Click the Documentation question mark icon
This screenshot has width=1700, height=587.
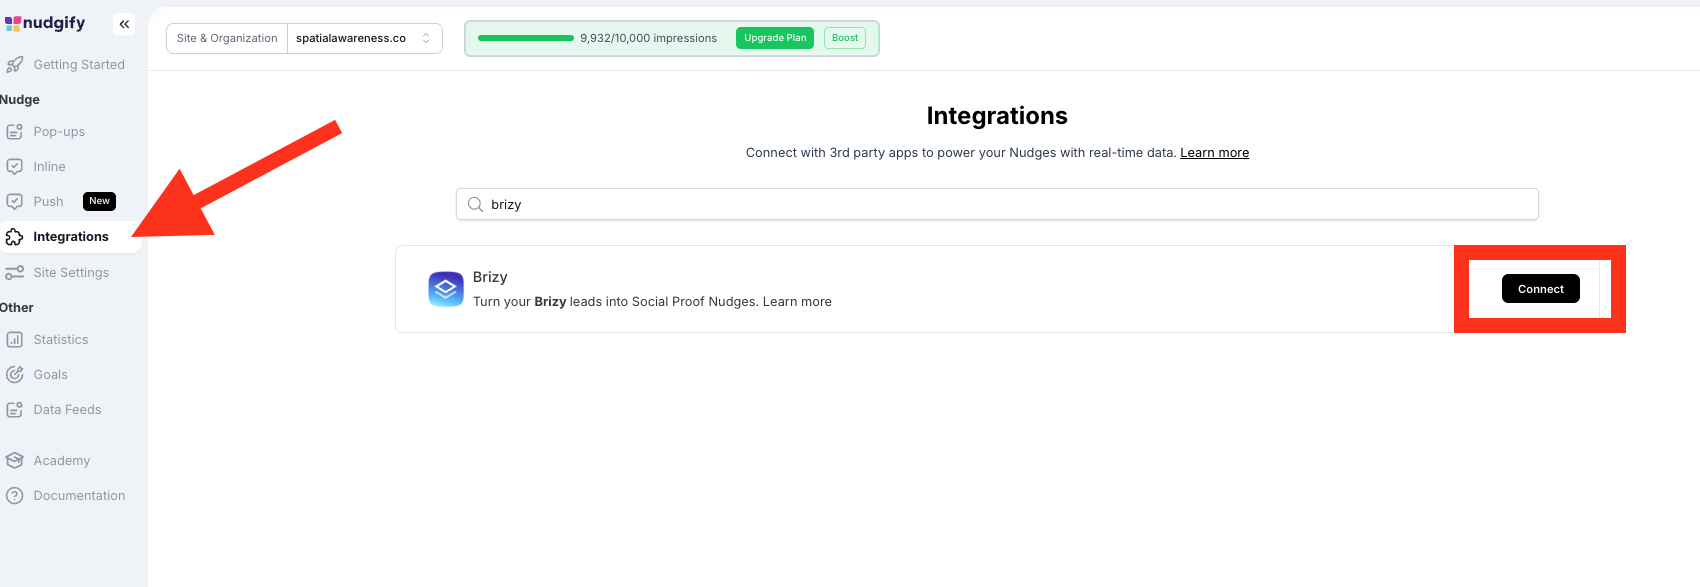(15, 496)
